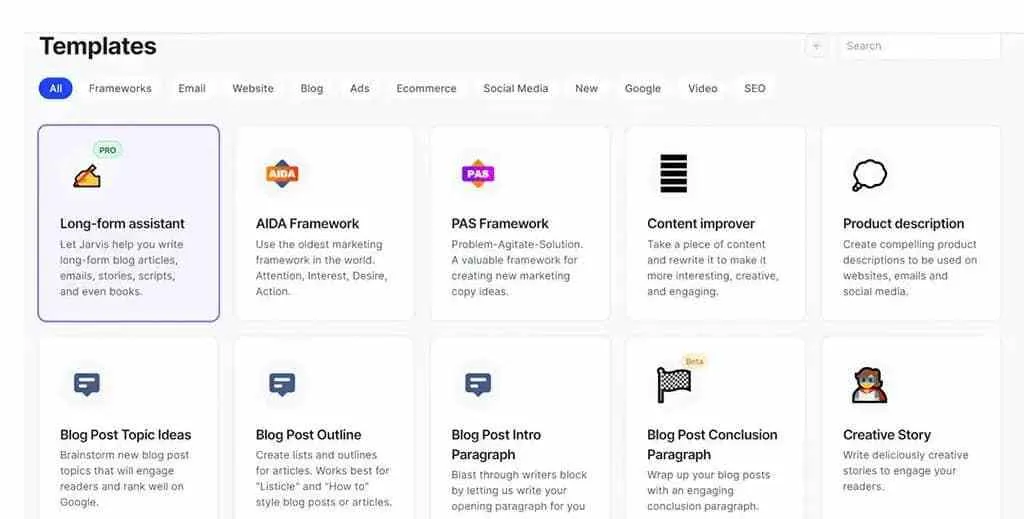Click the Blog Post Intro Paragraph icon
Viewport: 1024px width, 519px height.
pyautogui.click(x=478, y=385)
